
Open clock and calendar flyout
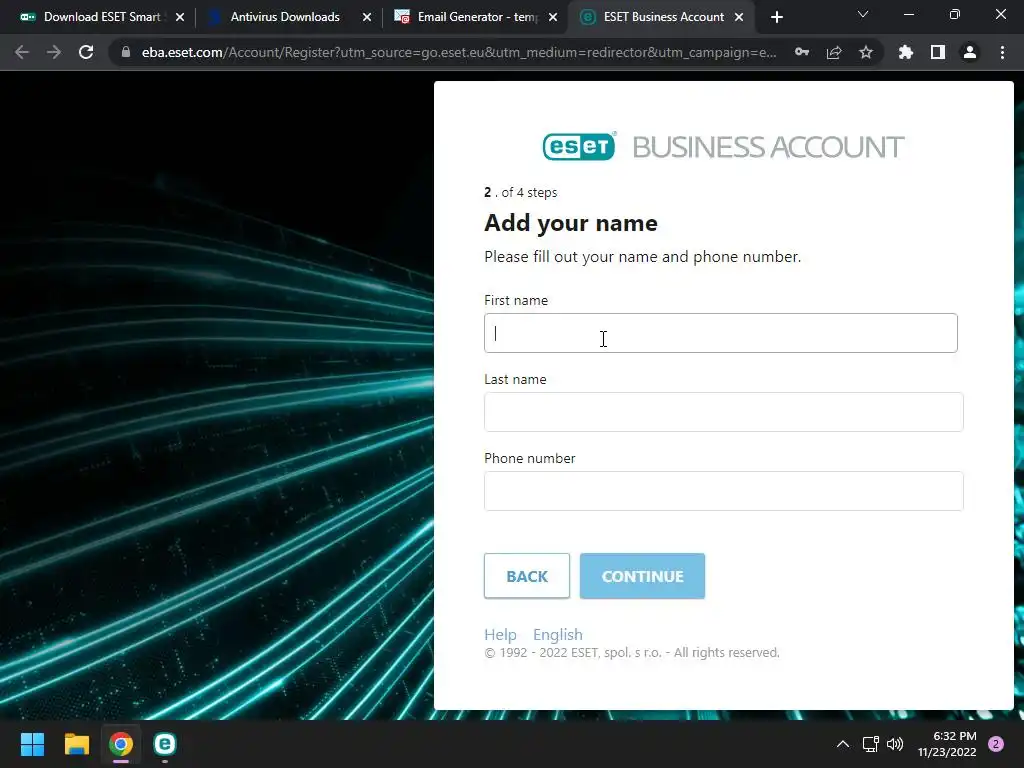947,744
